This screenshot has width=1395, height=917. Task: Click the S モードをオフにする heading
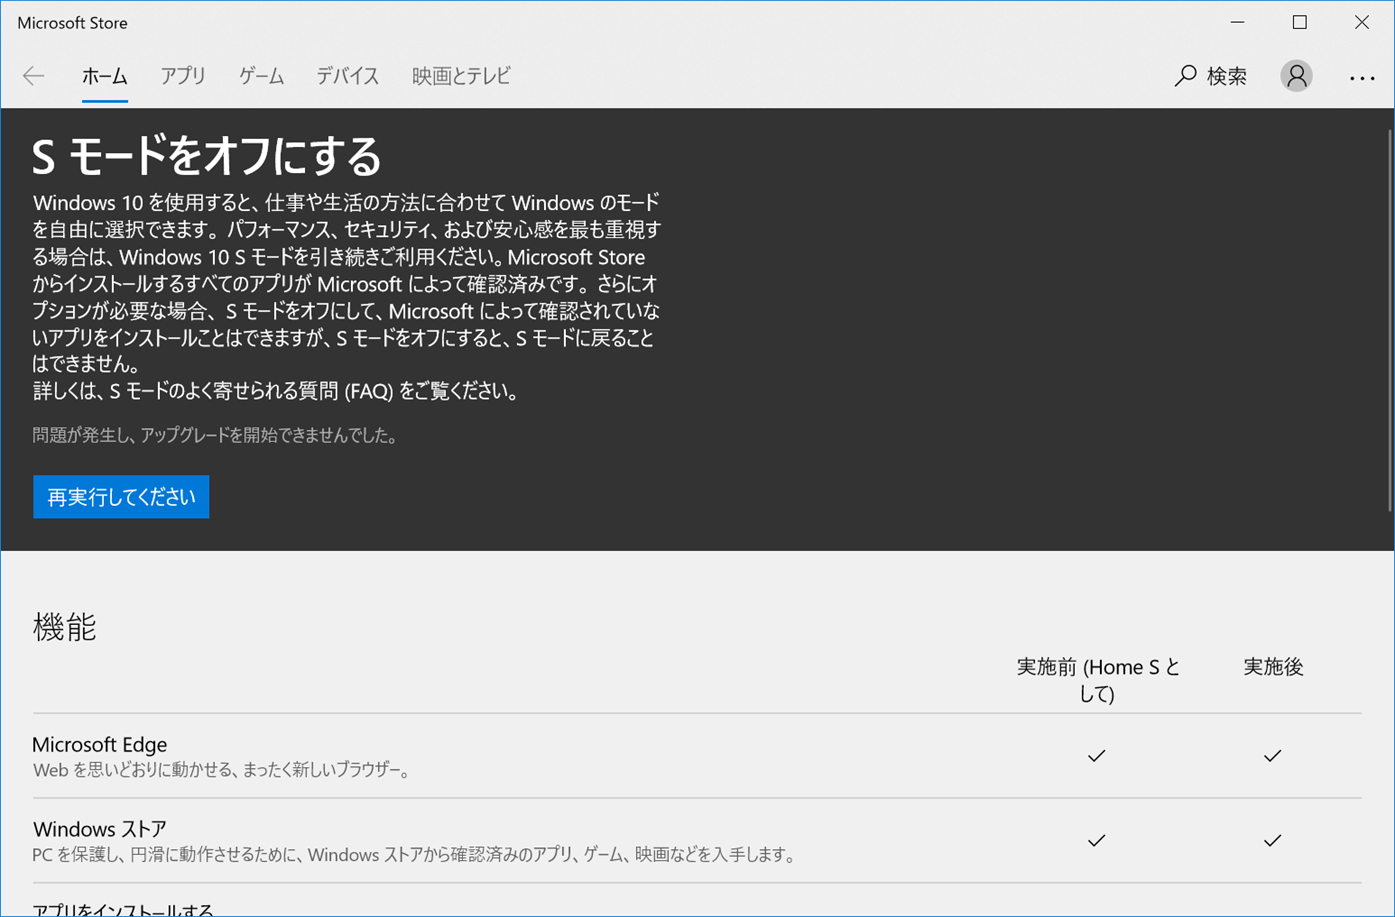(207, 156)
